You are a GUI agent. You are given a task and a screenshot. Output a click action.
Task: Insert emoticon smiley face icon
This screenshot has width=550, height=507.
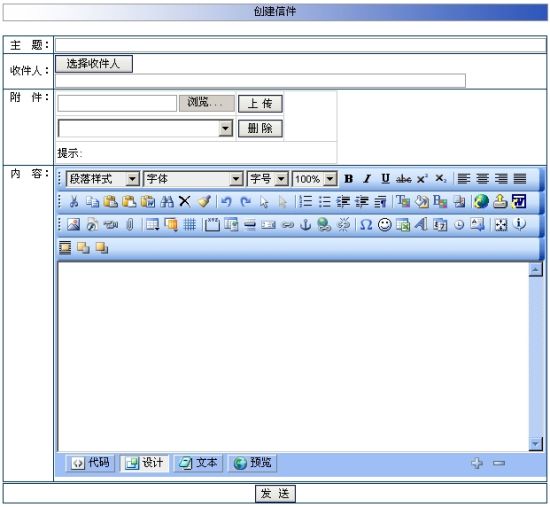tap(385, 225)
